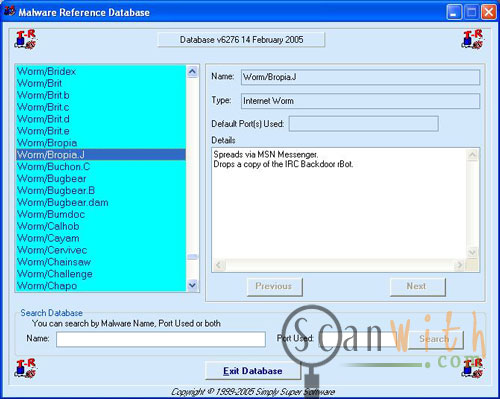Select the Worm/Bugbear entry
Screen dimensions: 500x399
click(101, 179)
